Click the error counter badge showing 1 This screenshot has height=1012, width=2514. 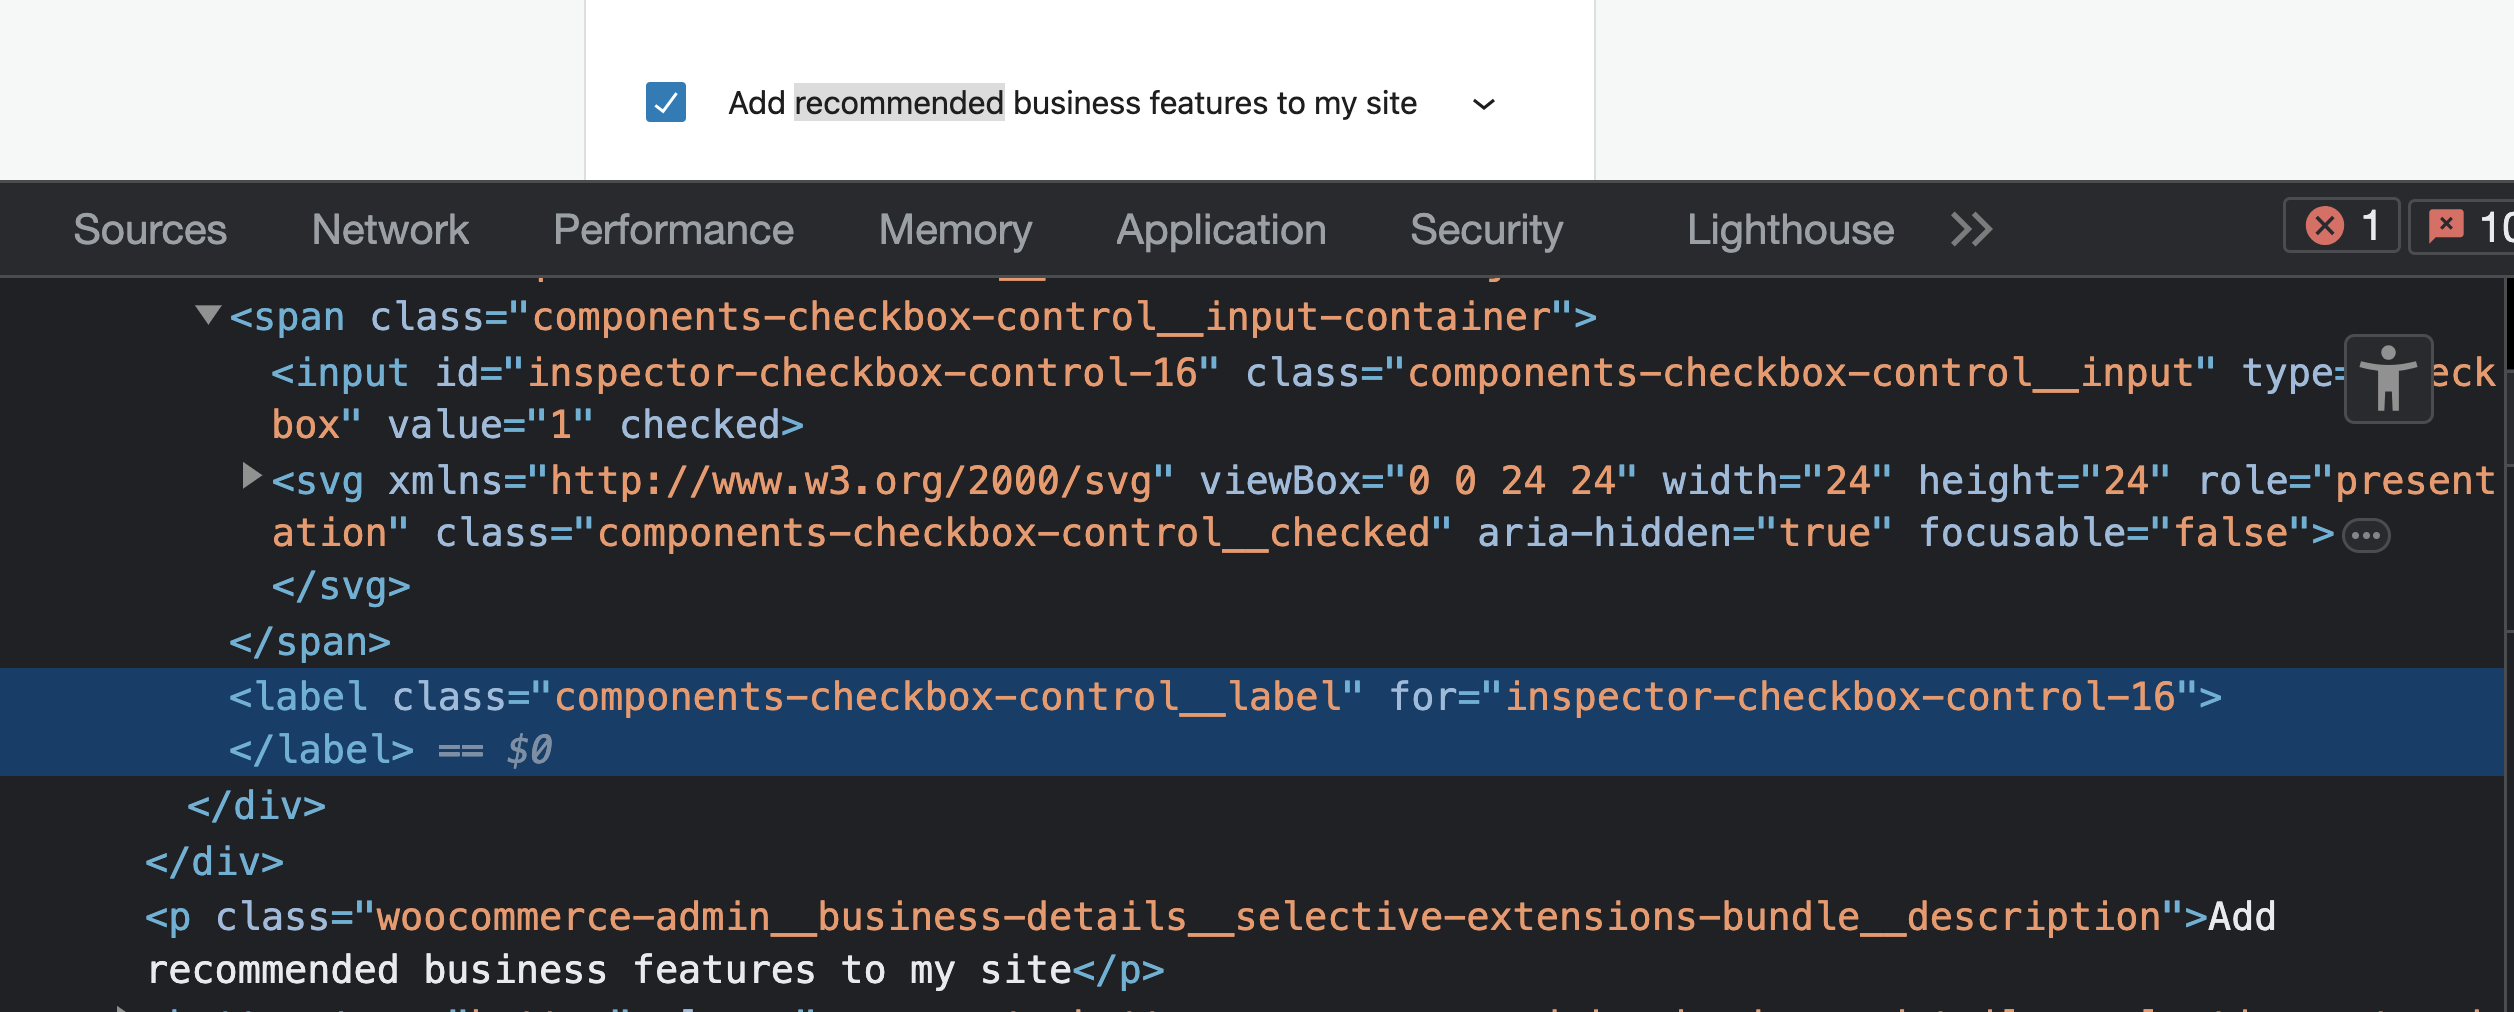[2340, 228]
